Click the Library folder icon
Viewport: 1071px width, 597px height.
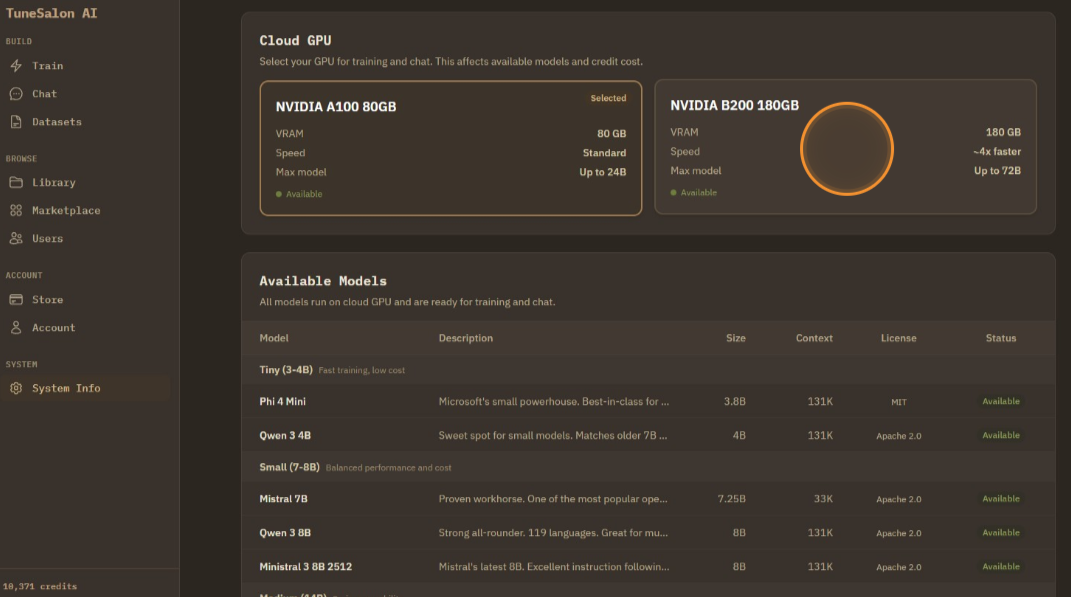16,183
